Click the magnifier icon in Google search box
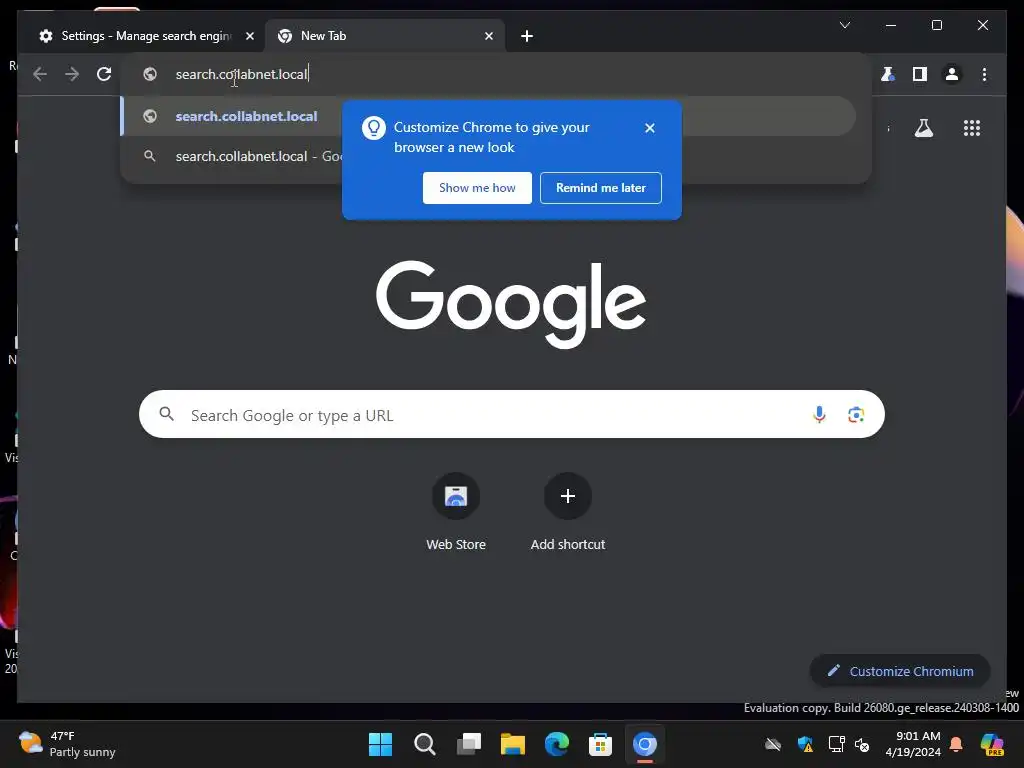Viewport: 1024px width, 768px height. tap(167, 414)
